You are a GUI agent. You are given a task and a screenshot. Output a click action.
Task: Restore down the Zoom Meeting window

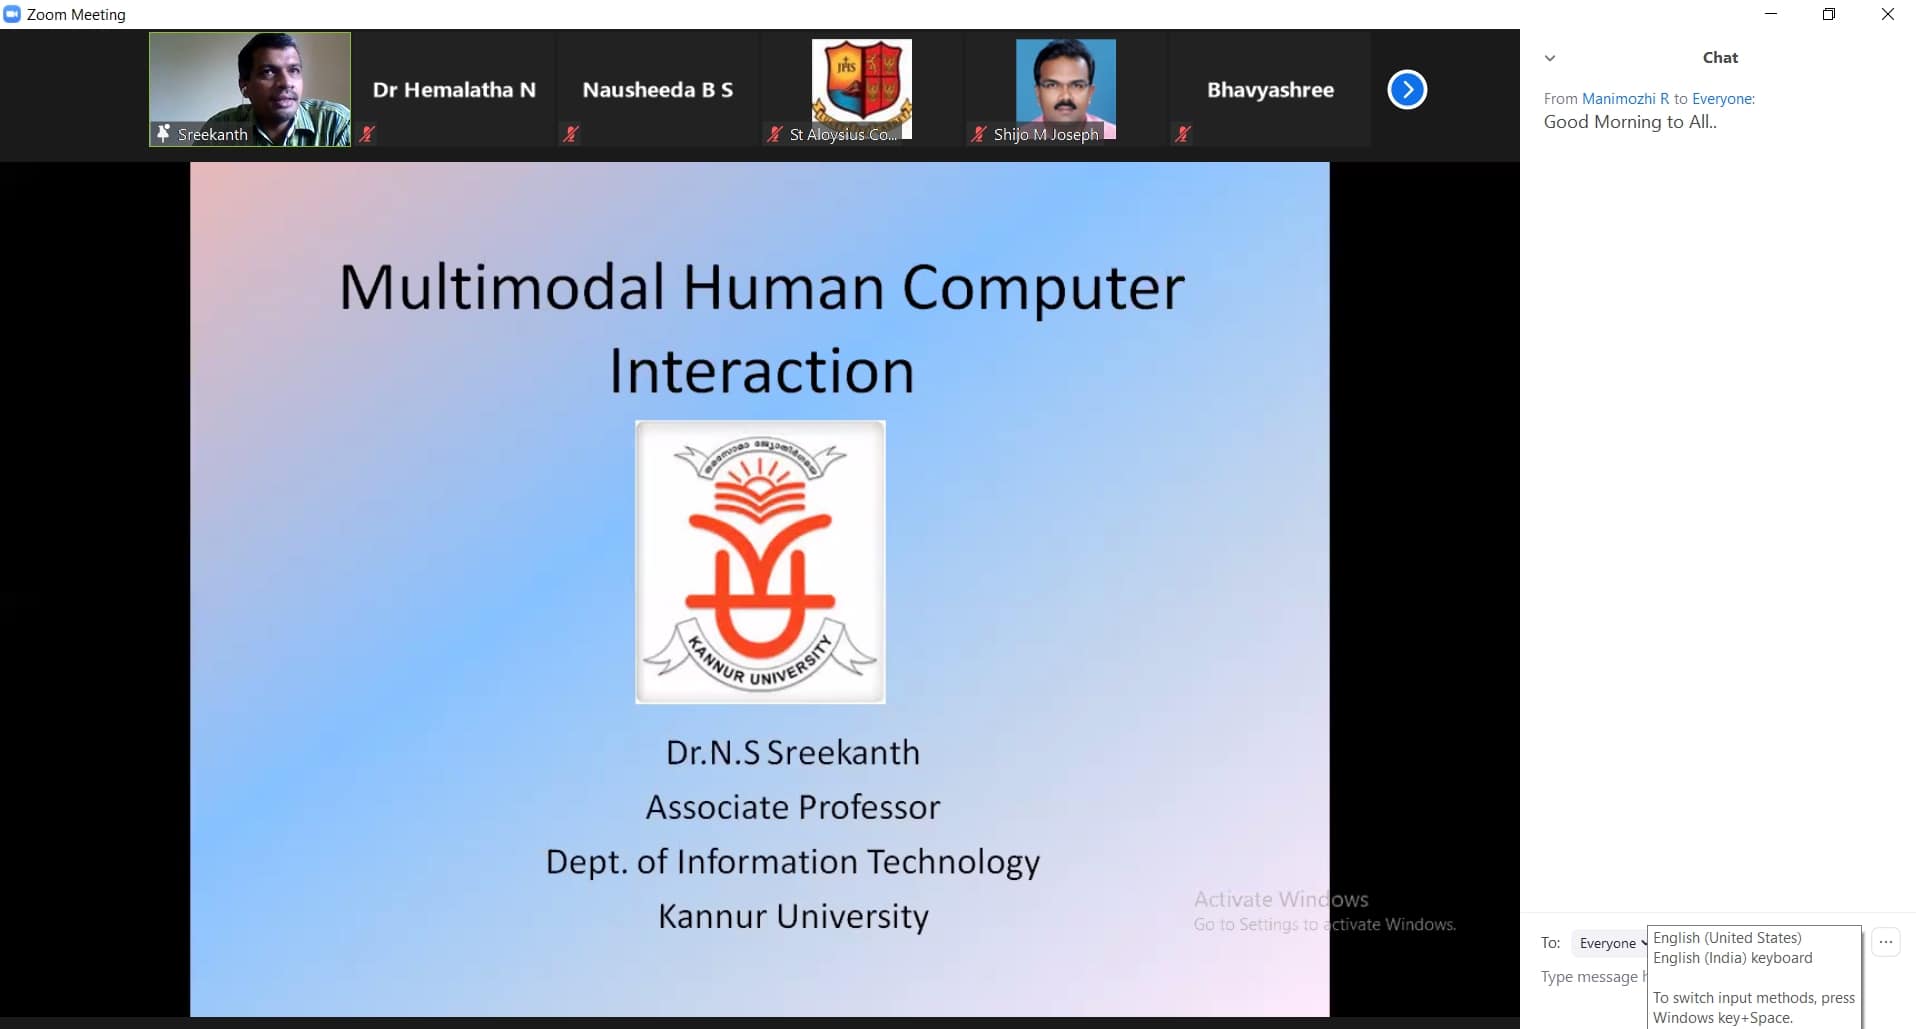1829,14
